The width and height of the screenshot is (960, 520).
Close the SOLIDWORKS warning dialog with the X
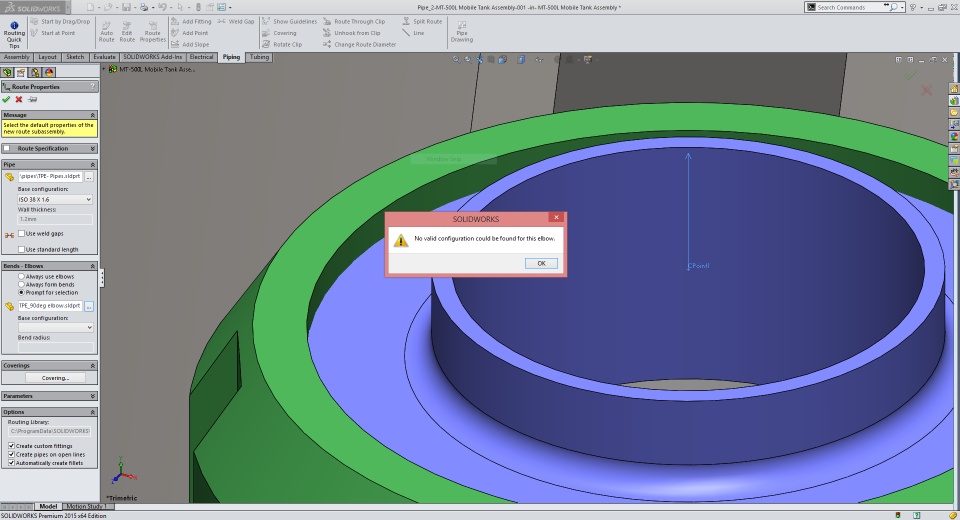556,217
